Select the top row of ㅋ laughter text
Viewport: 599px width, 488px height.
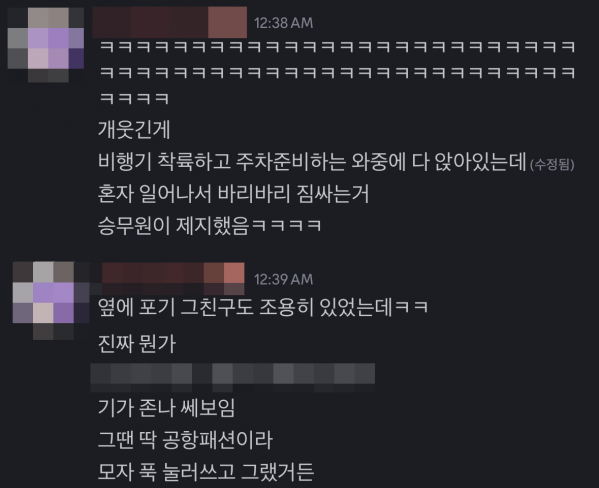tap(337, 47)
